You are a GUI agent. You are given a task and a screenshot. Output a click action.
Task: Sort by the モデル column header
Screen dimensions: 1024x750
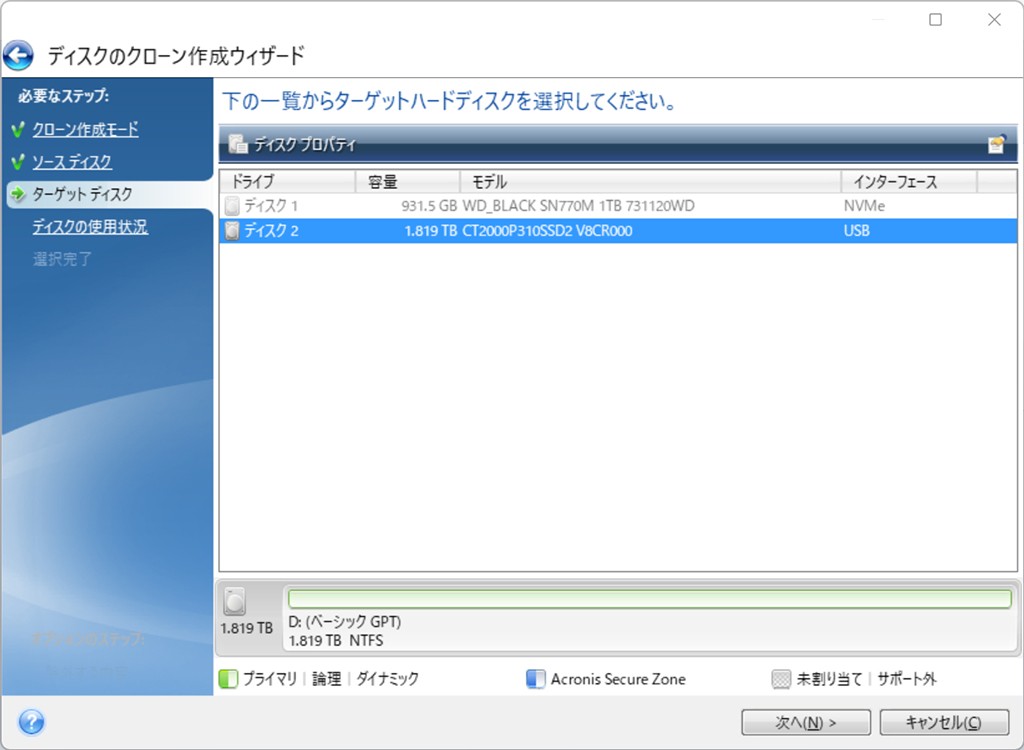click(650, 182)
